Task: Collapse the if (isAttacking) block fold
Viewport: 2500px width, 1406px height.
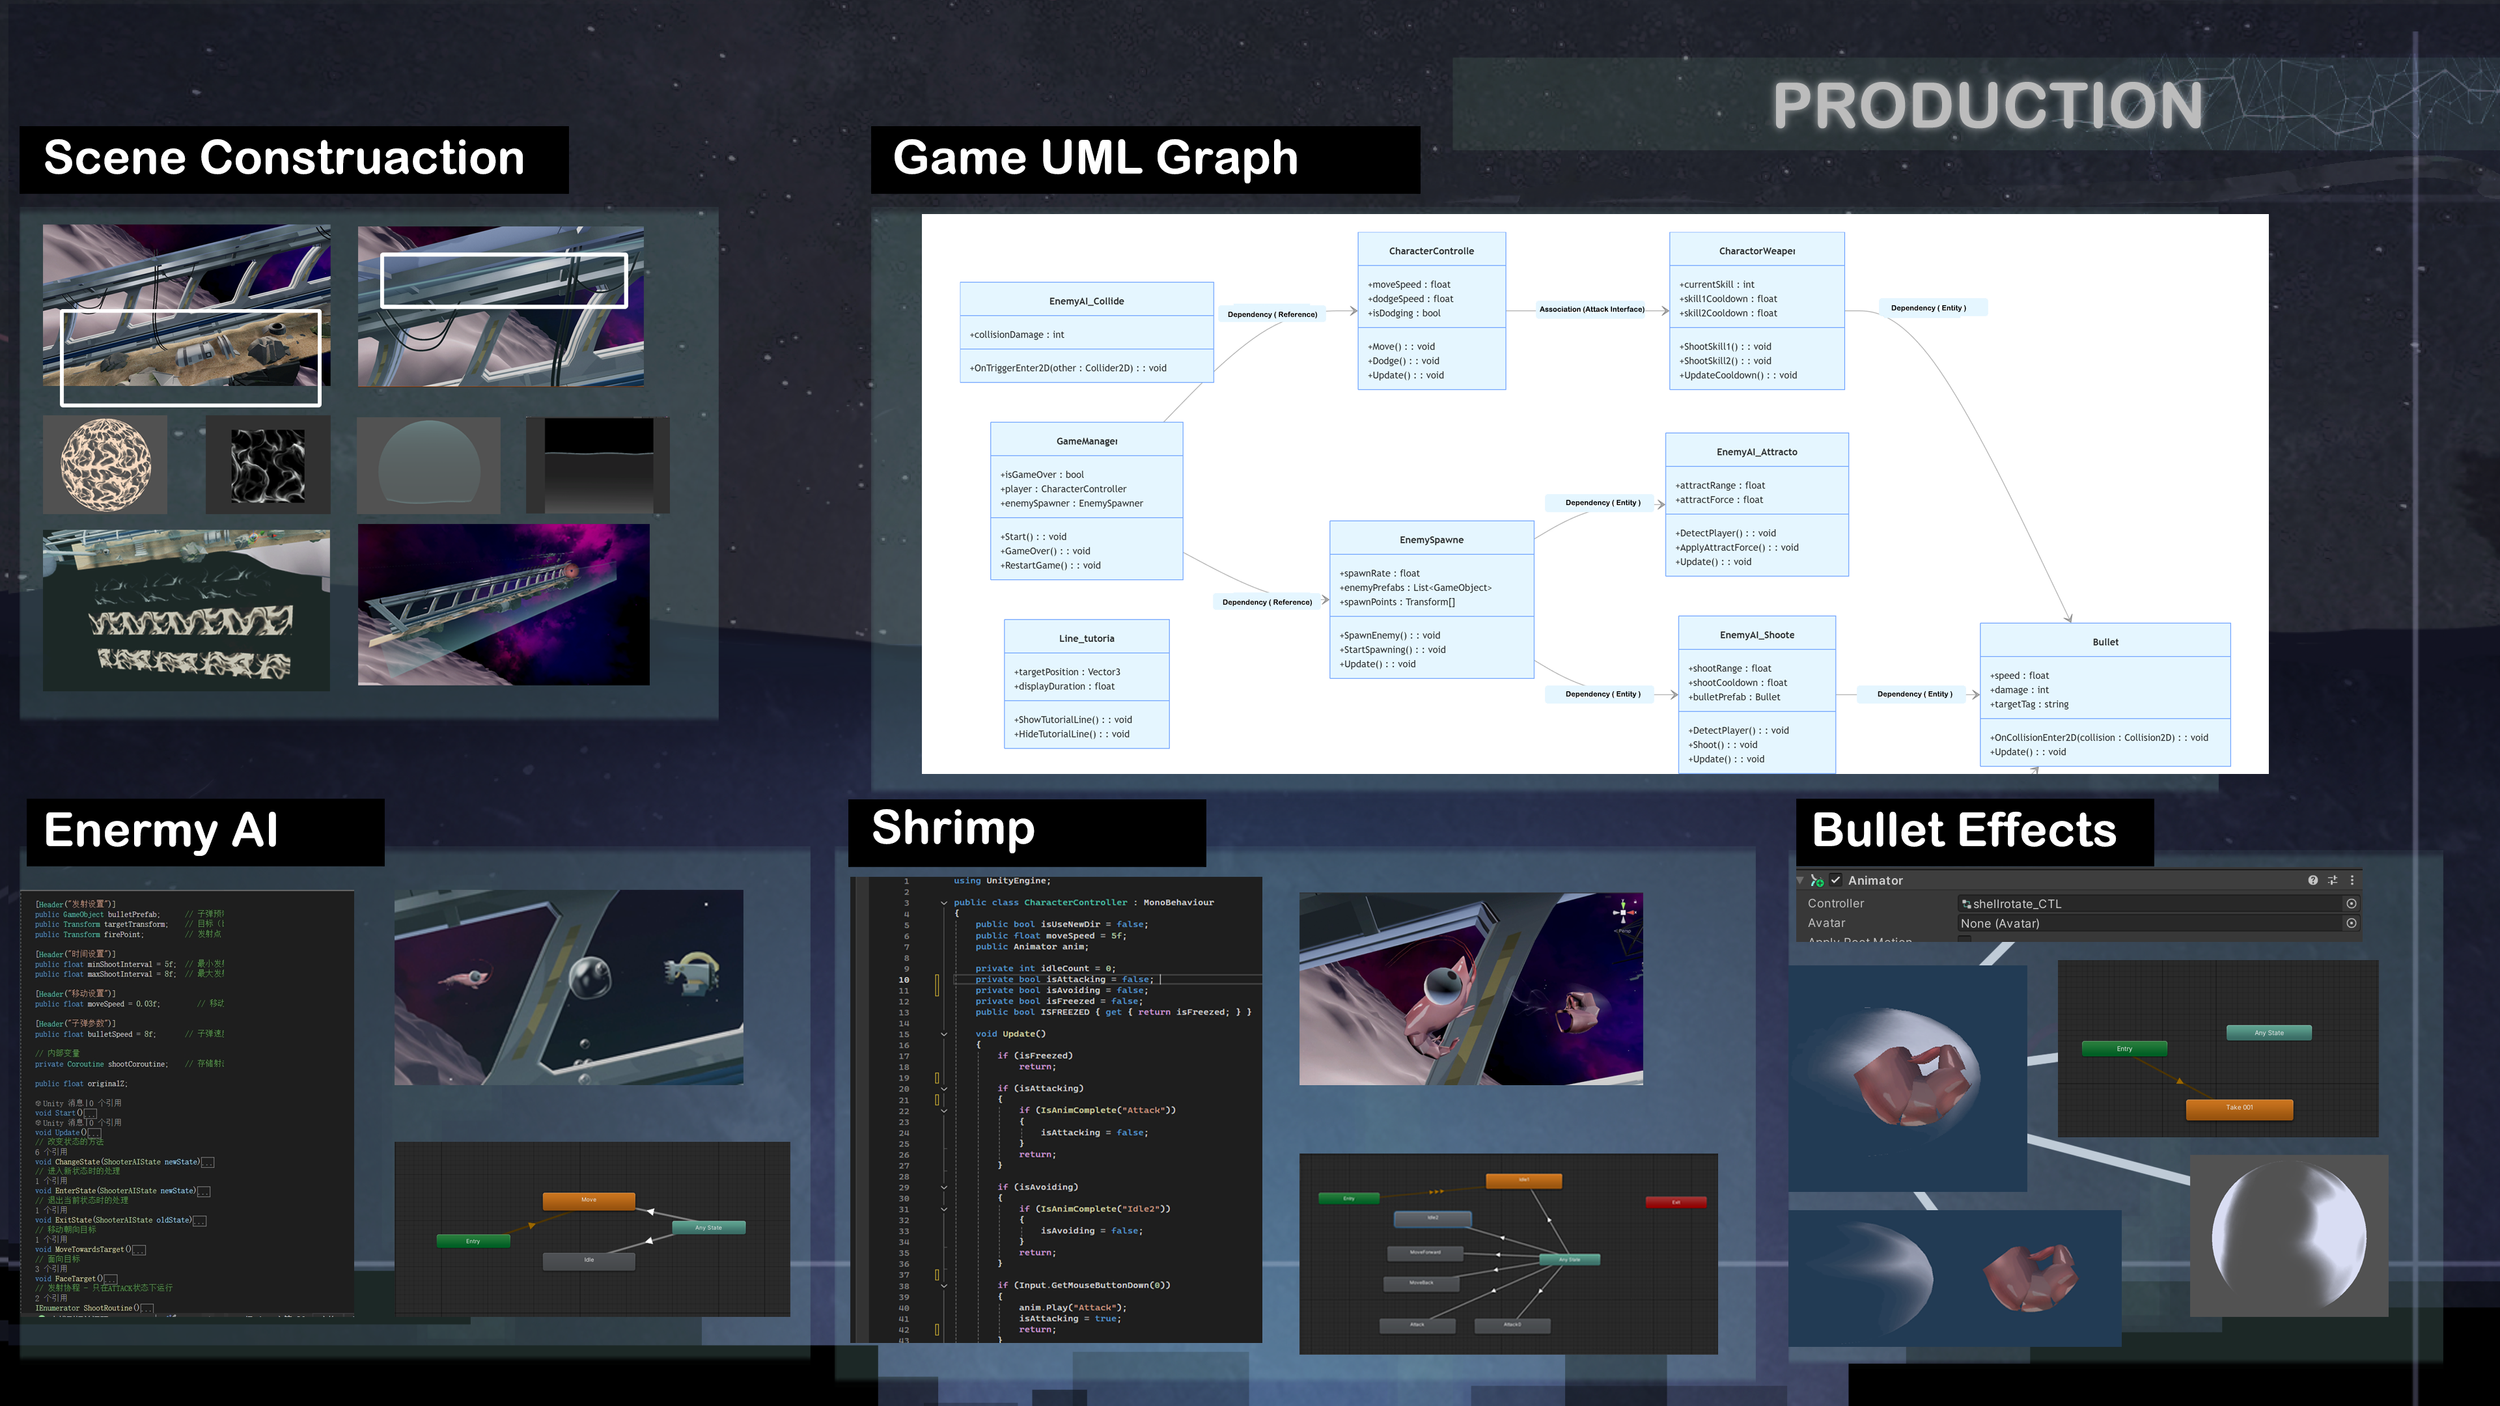Action: point(943,1089)
